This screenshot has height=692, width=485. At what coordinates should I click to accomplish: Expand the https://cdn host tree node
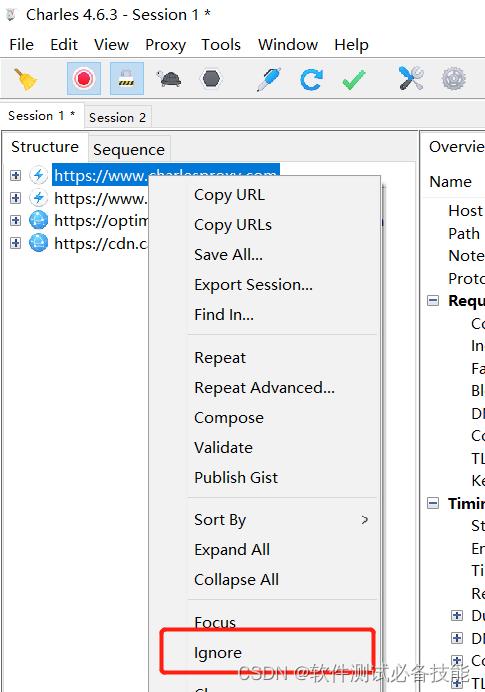click(15, 243)
